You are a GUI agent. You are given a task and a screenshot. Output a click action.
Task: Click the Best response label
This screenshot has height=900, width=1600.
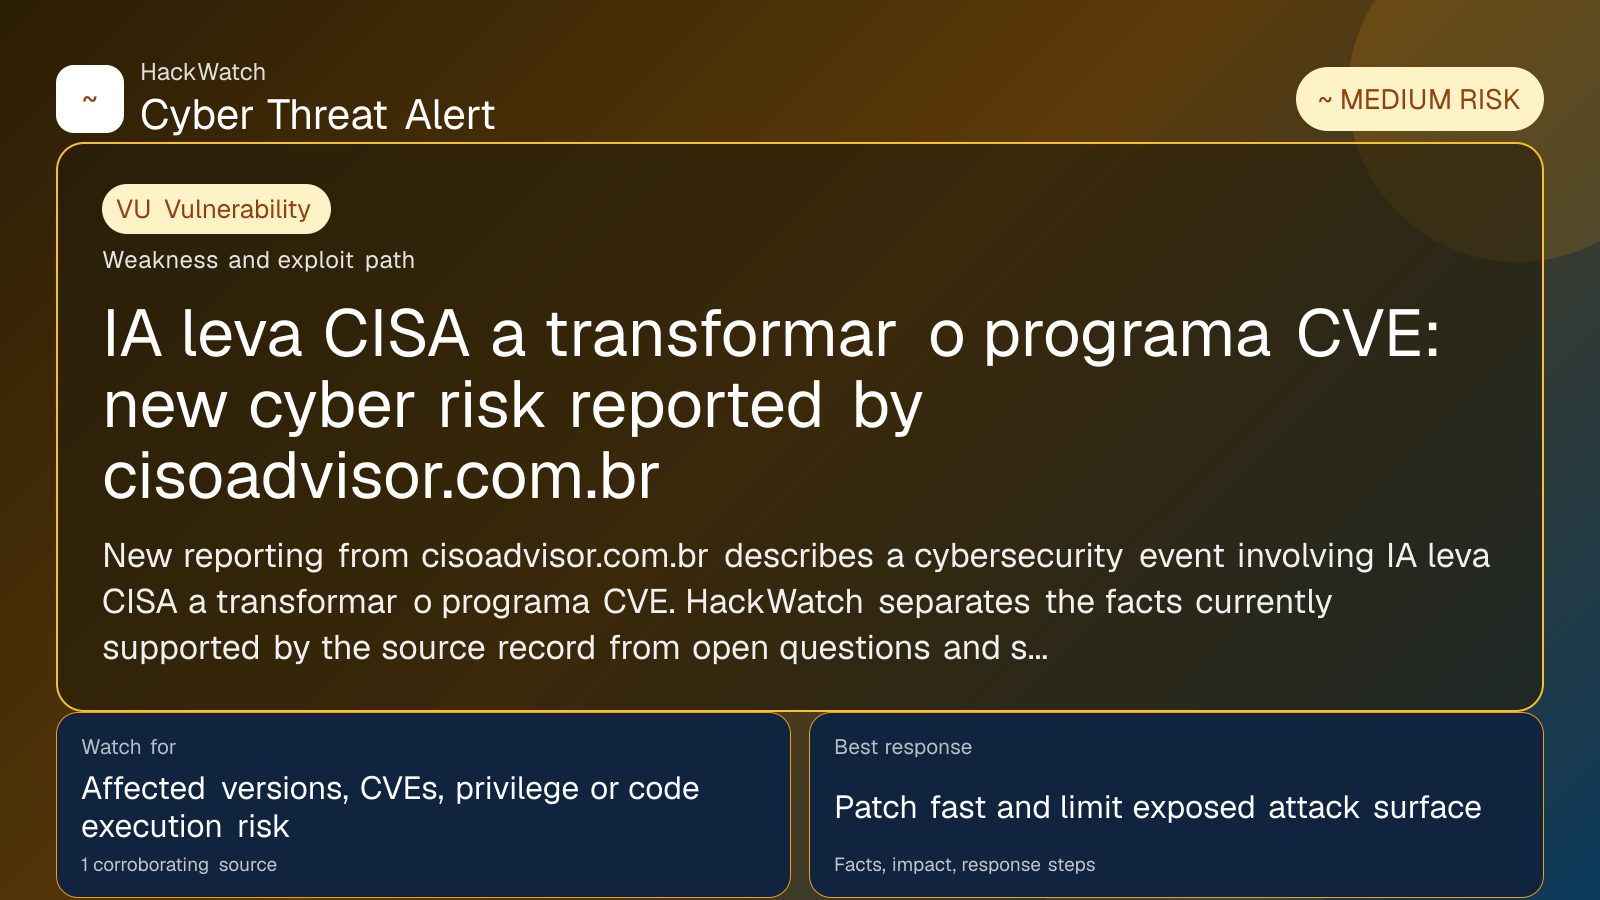pyautogui.click(x=903, y=747)
